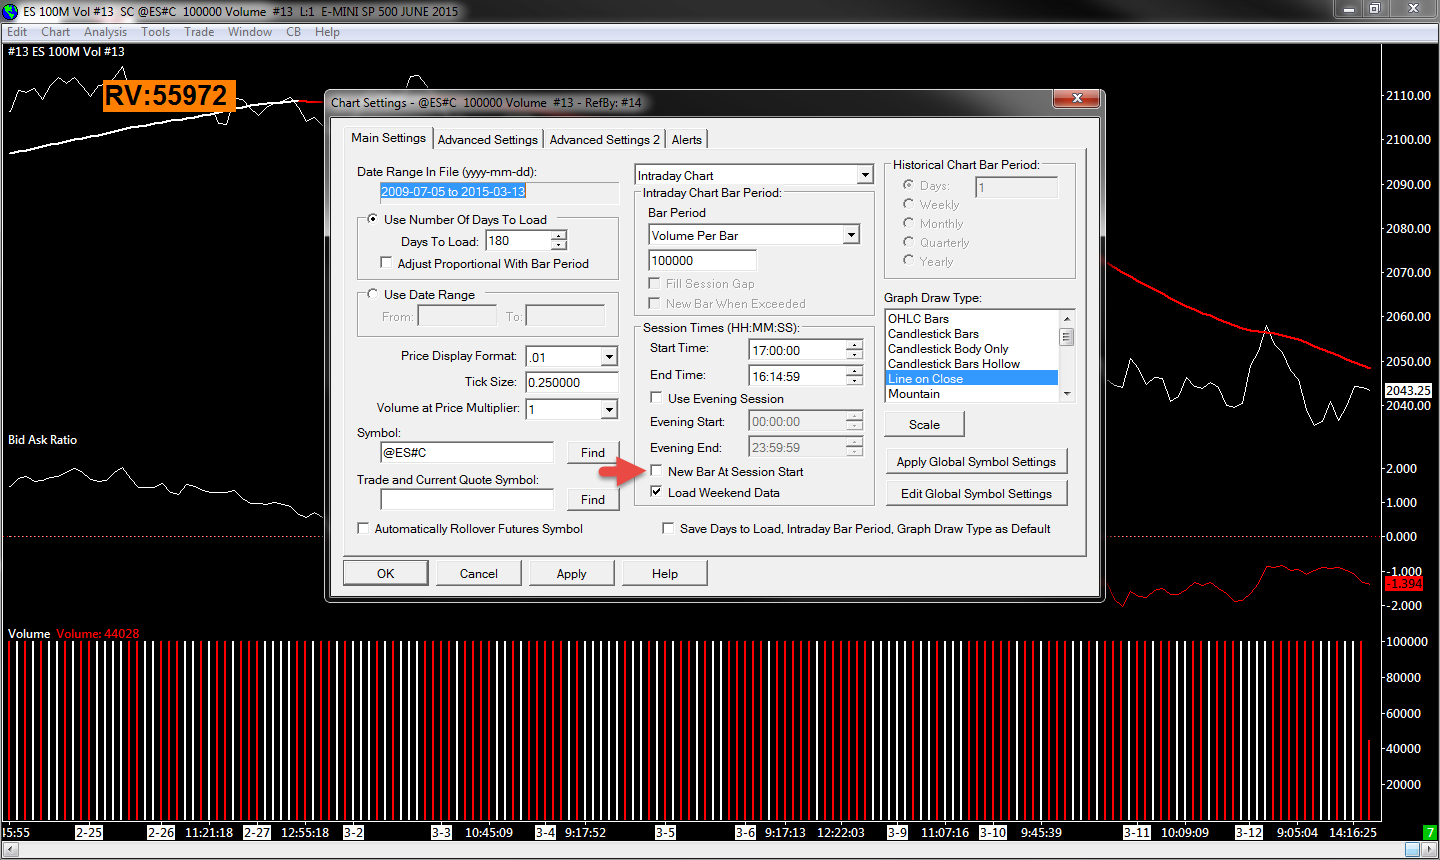This screenshot has width=1440, height=860.
Task: Open the Volume Per Bar dropdown
Action: (851, 236)
